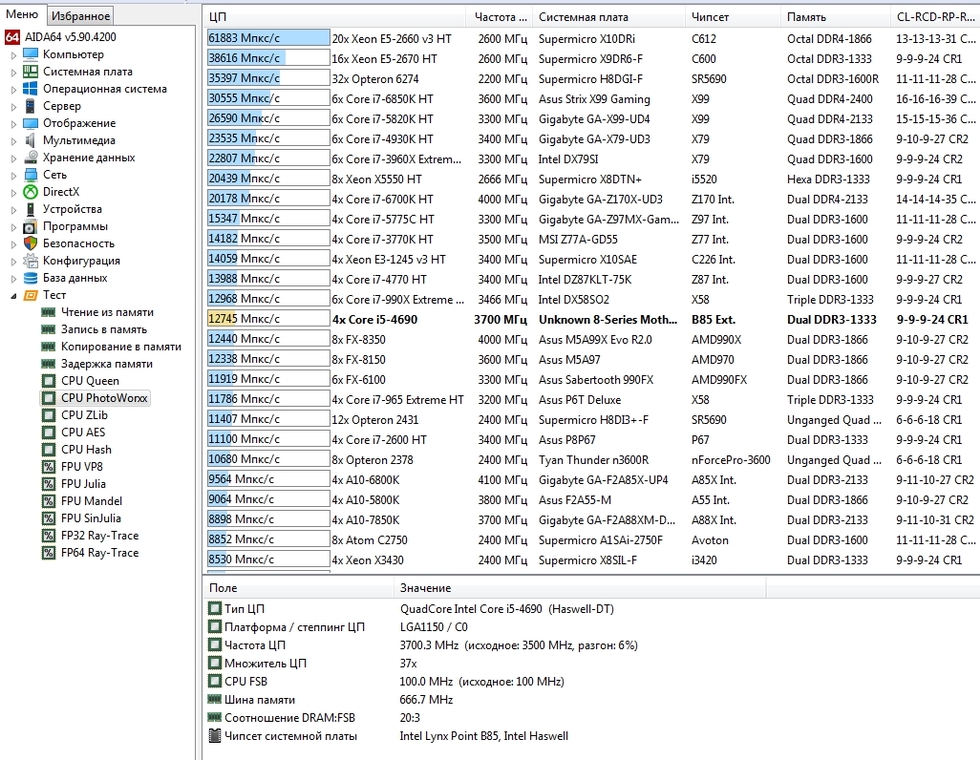
Task: Switch to the Избранное tab
Action: click(x=81, y=15)
